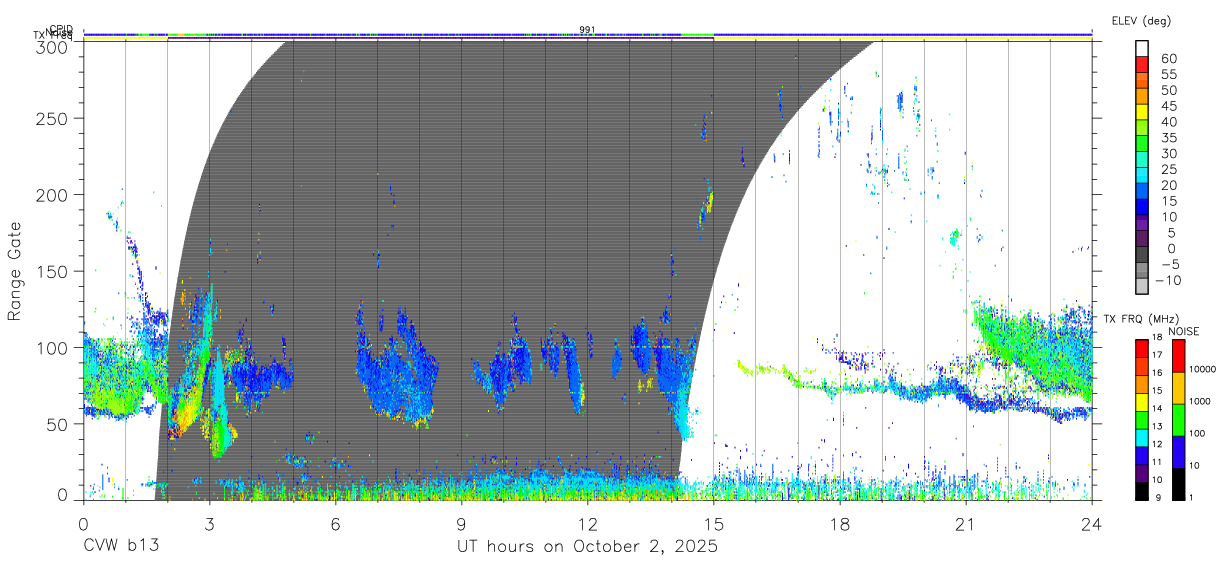Click the Range Gate axis label
This screenshot has height=567, width=1228.
pyautogui.click(x=15, y=270)
